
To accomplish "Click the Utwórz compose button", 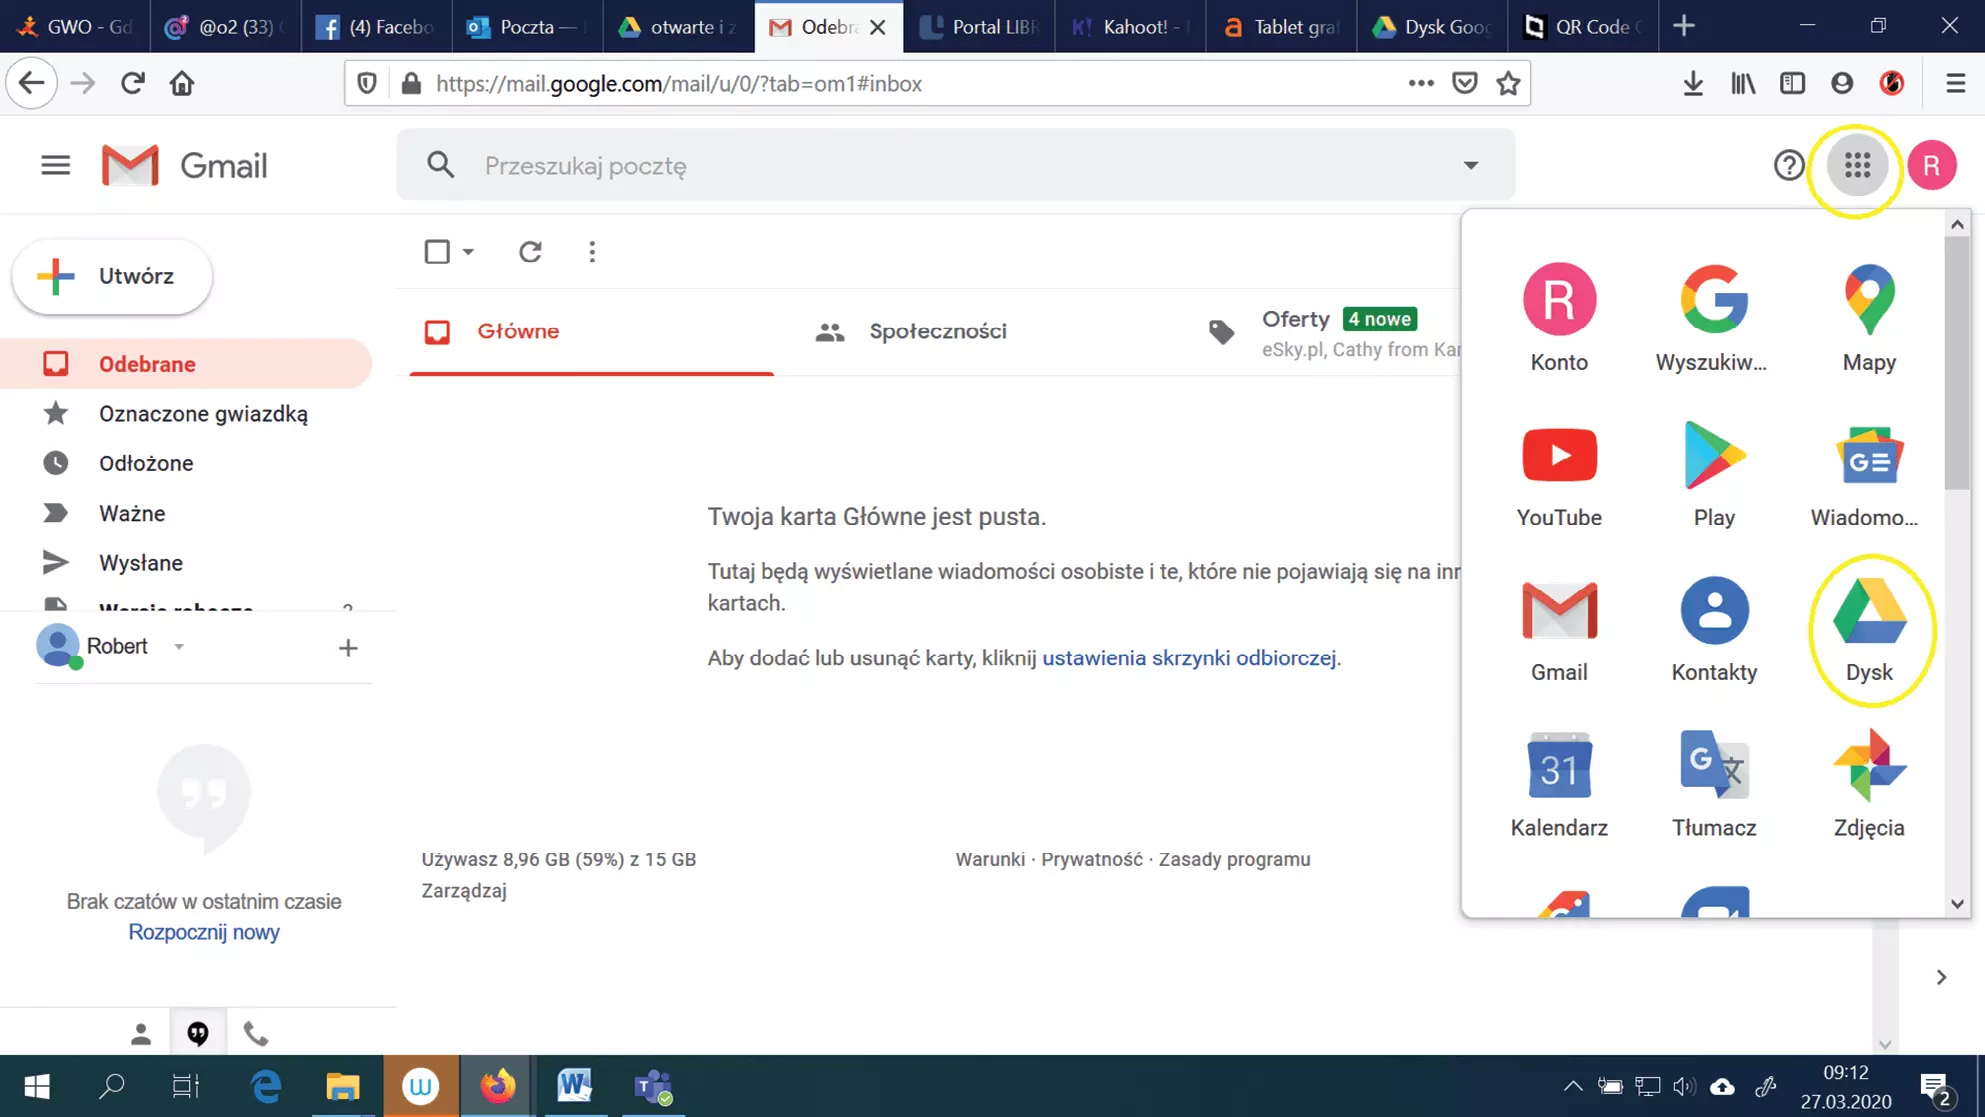I will (112, 277).
